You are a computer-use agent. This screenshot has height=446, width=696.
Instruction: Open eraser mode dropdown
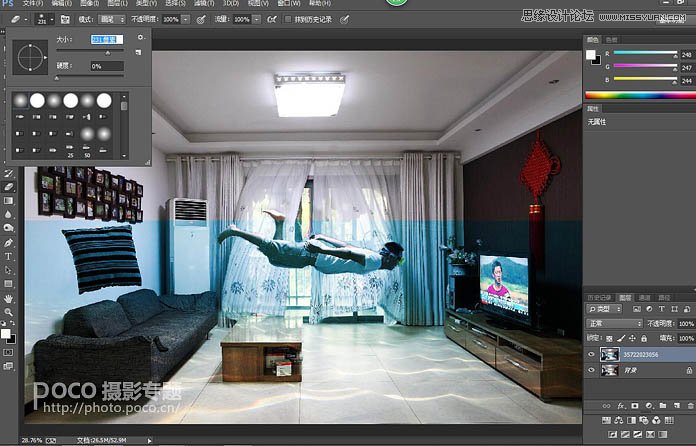coord(111,20)
